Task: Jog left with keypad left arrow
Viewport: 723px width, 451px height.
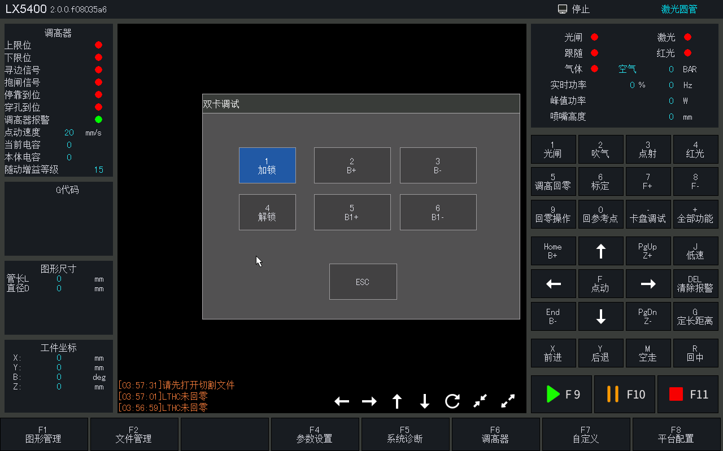Action: [553, 284]
